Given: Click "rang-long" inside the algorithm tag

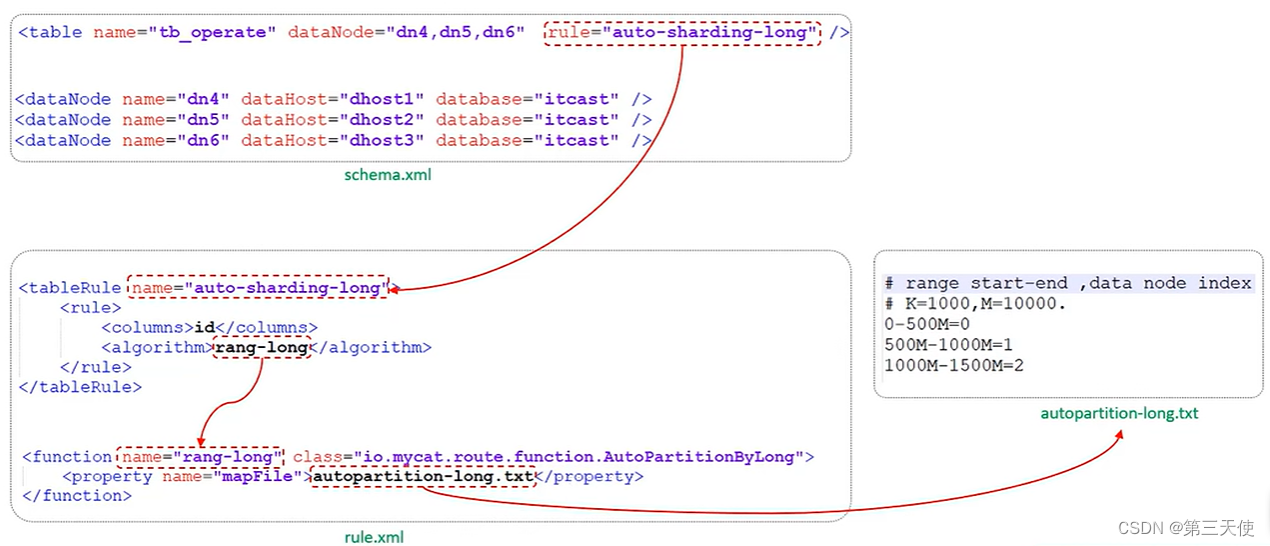Looking at the screenshot, I should [262, 347].
